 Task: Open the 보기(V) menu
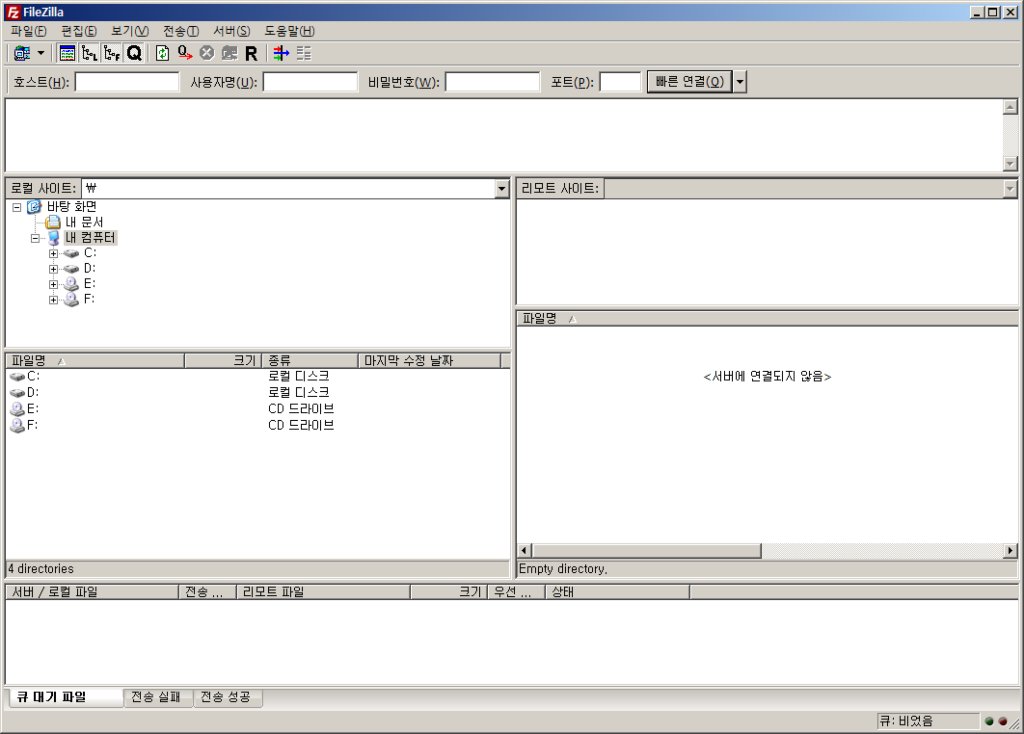coord(129,31)
